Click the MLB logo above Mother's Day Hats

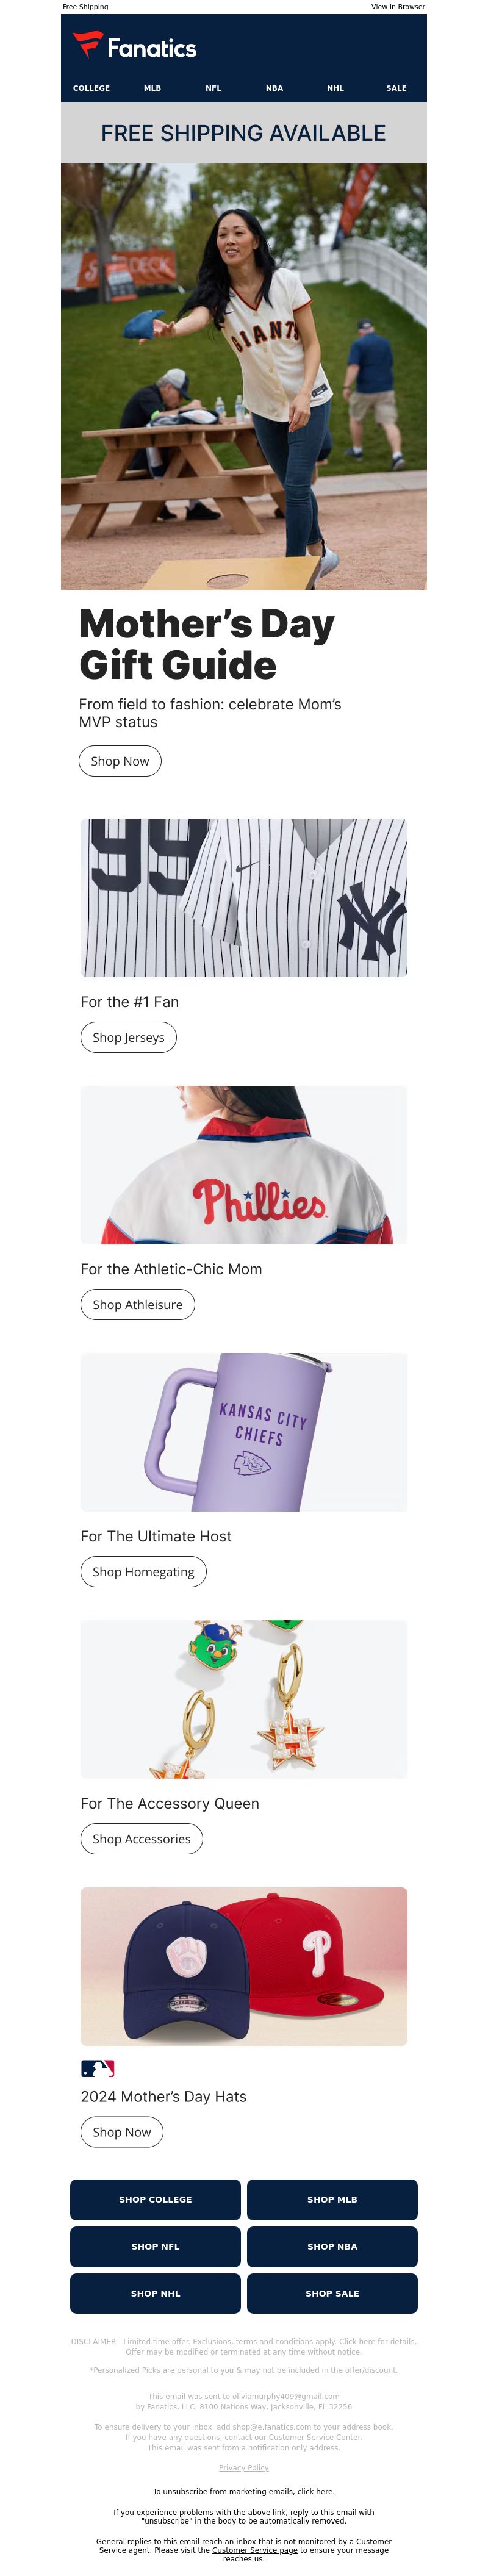point(98,2068)
